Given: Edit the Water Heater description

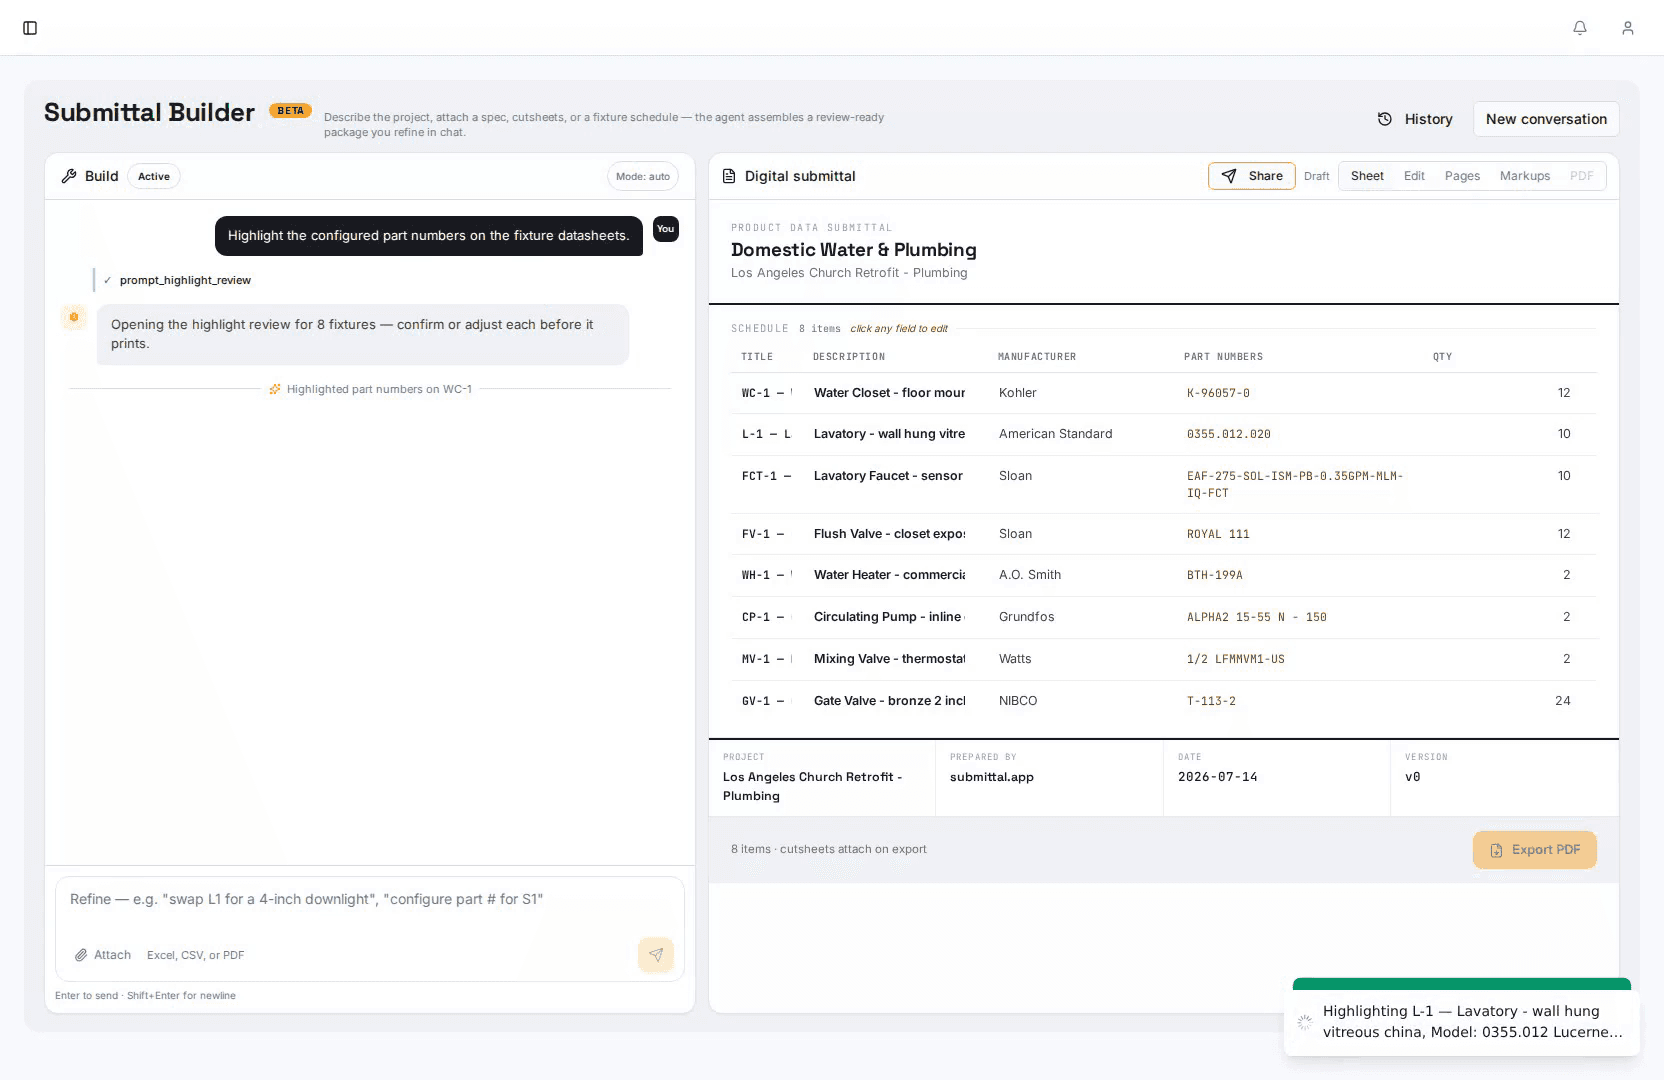Looking at the screenshot, I should (889, 575).
